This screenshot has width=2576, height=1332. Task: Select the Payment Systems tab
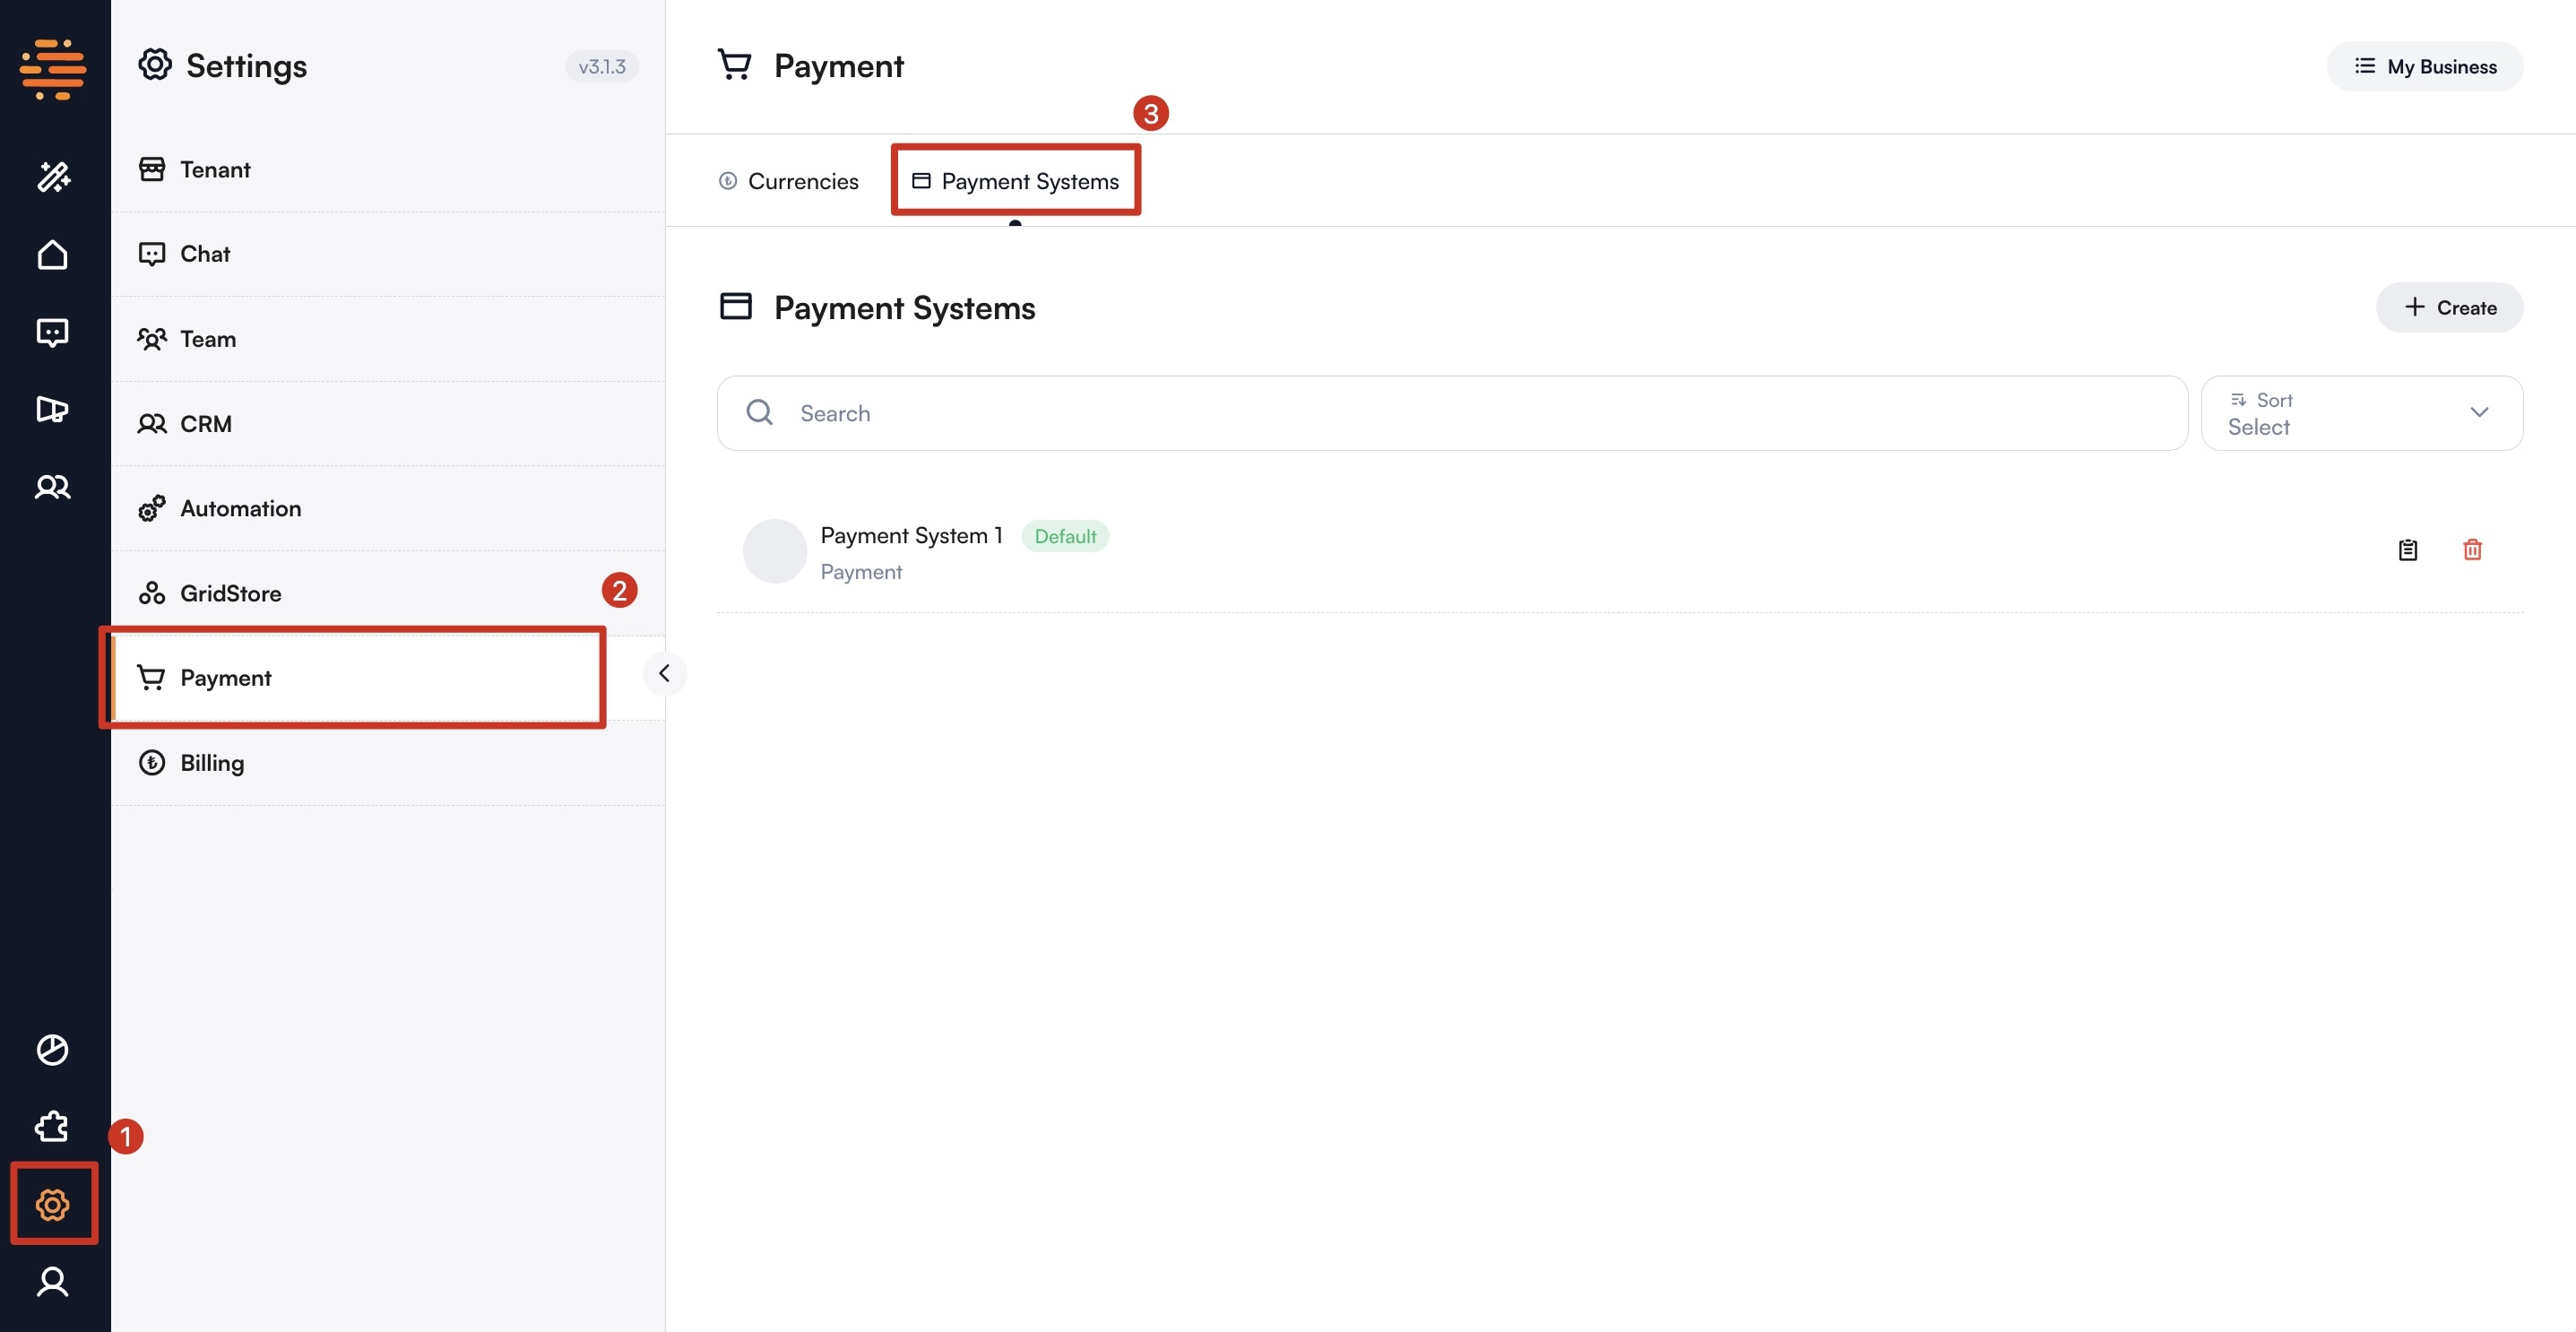click(1015, 181)
